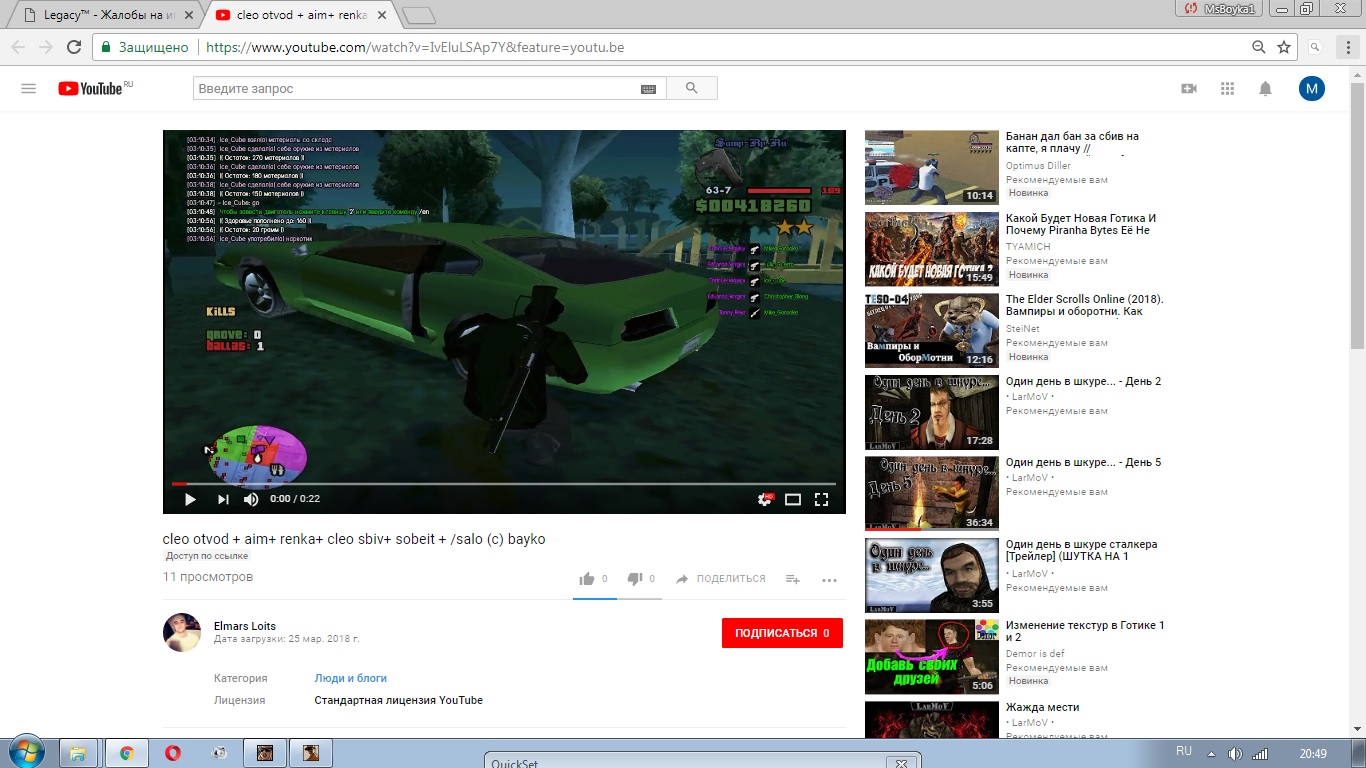View site security info at Защищено
Image resolution: width=1366 pixels, height=768 pixels.
pyautogui.click(x=144, y=47)
